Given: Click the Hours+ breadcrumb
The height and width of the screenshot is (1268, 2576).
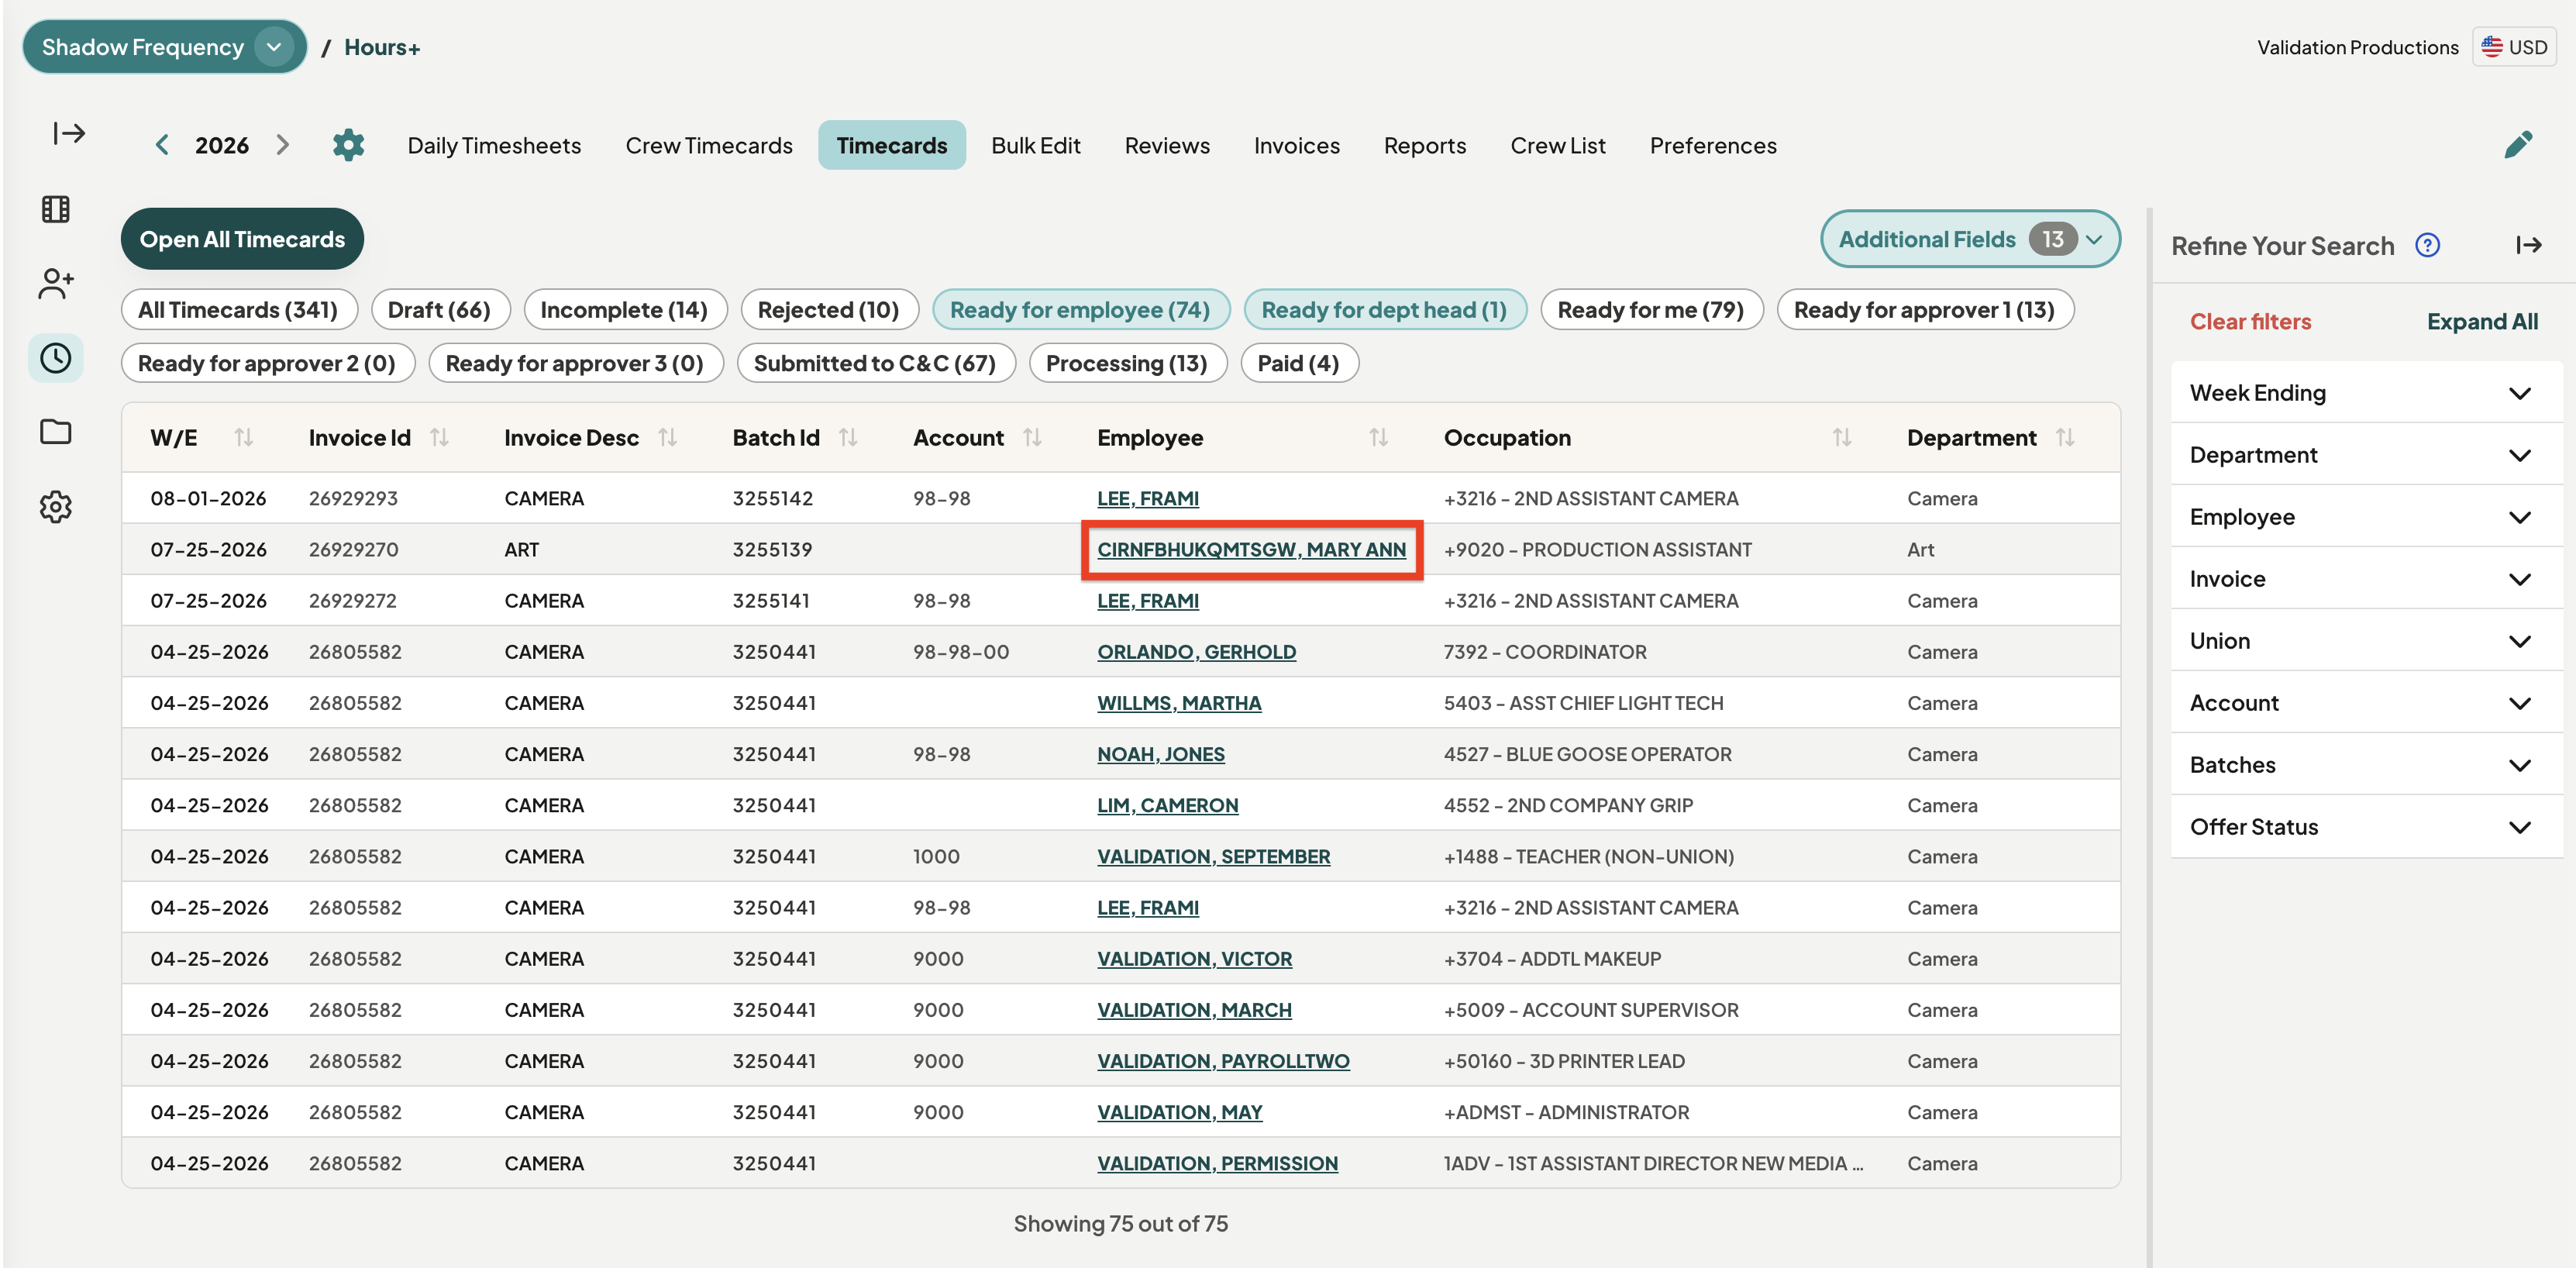Looking at the screenshot, I should 382,47.
